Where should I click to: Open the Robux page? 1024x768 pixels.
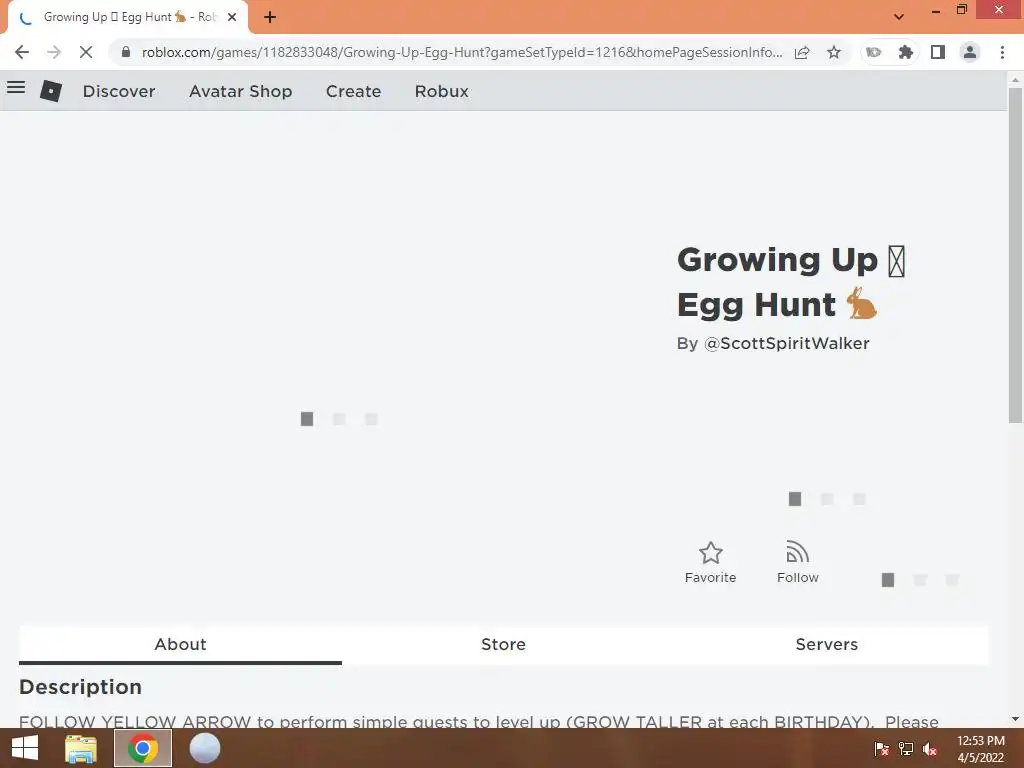point(441,91)
